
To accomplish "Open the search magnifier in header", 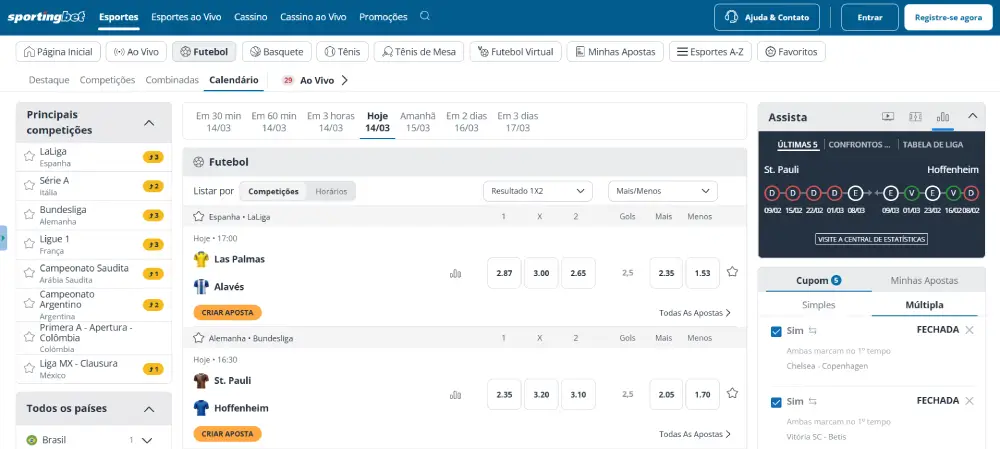I will click(x=425, y=17).
